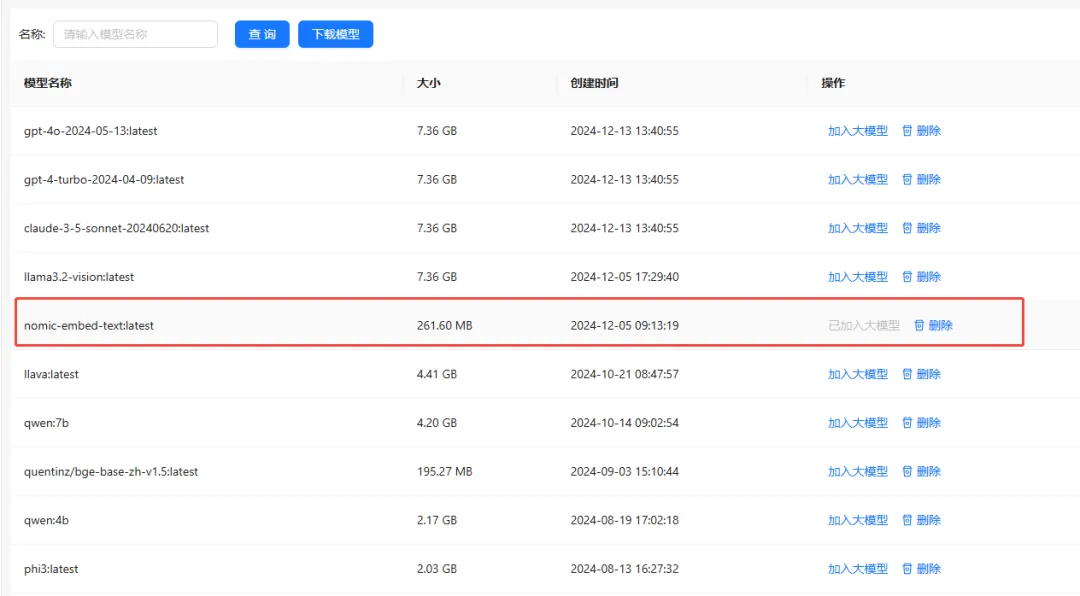Click 加入大模型 for qwen:4b
Screen dimensions: 1080x596
[x=857, y=520]
